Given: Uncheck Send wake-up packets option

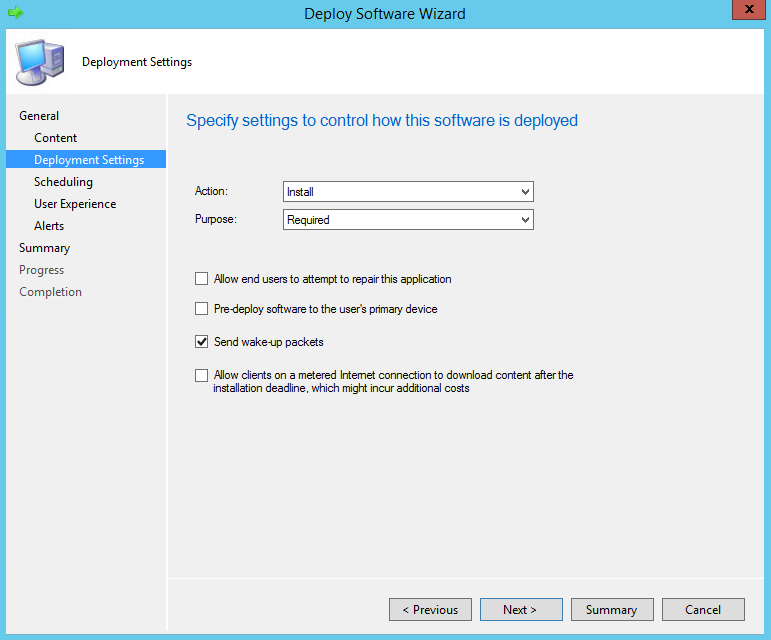Looking at the screenshot, I should pos(202,342).
